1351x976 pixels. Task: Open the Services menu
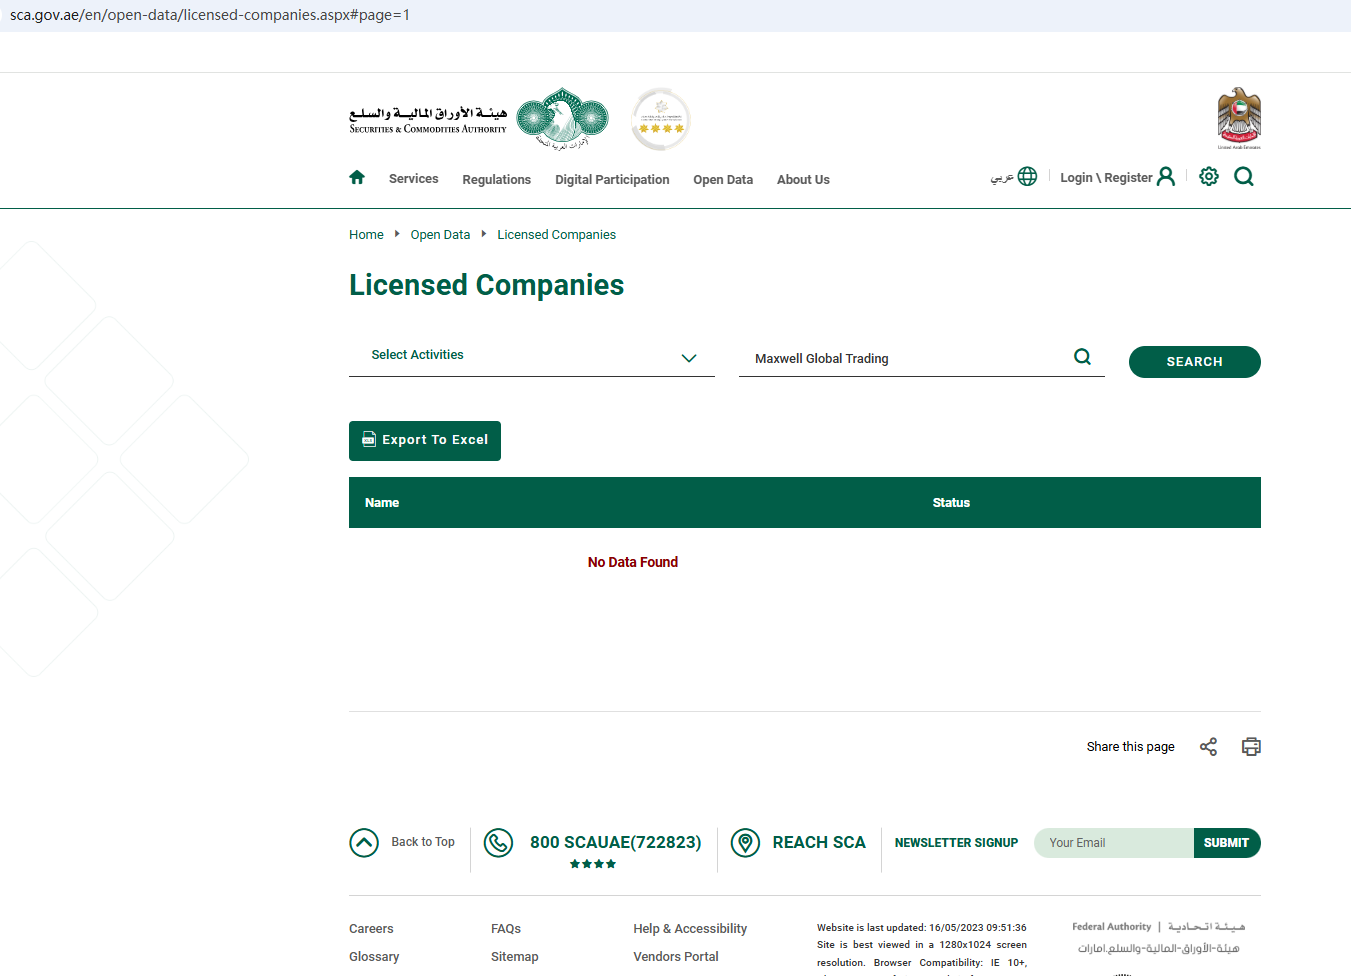[x=413, y=179]
